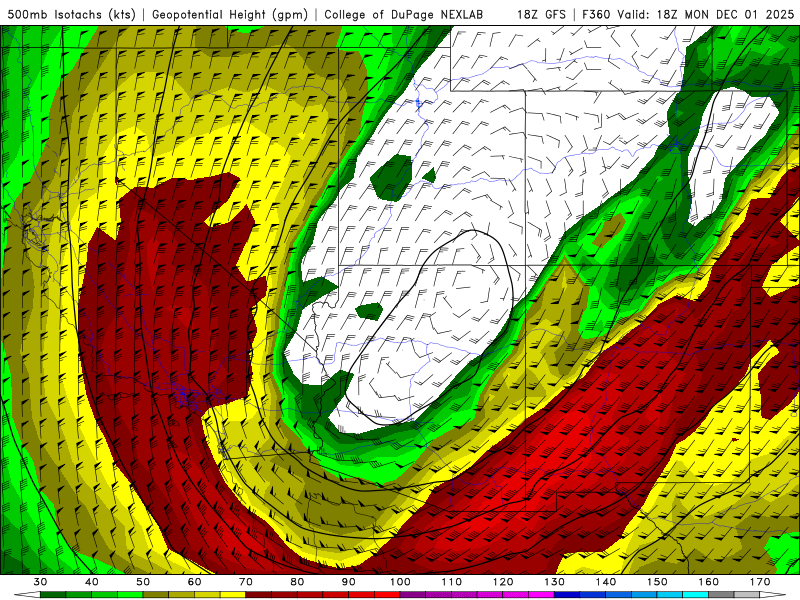Click the 40 value on the color scale
800x600 pixels.
(x=92, y=582)
